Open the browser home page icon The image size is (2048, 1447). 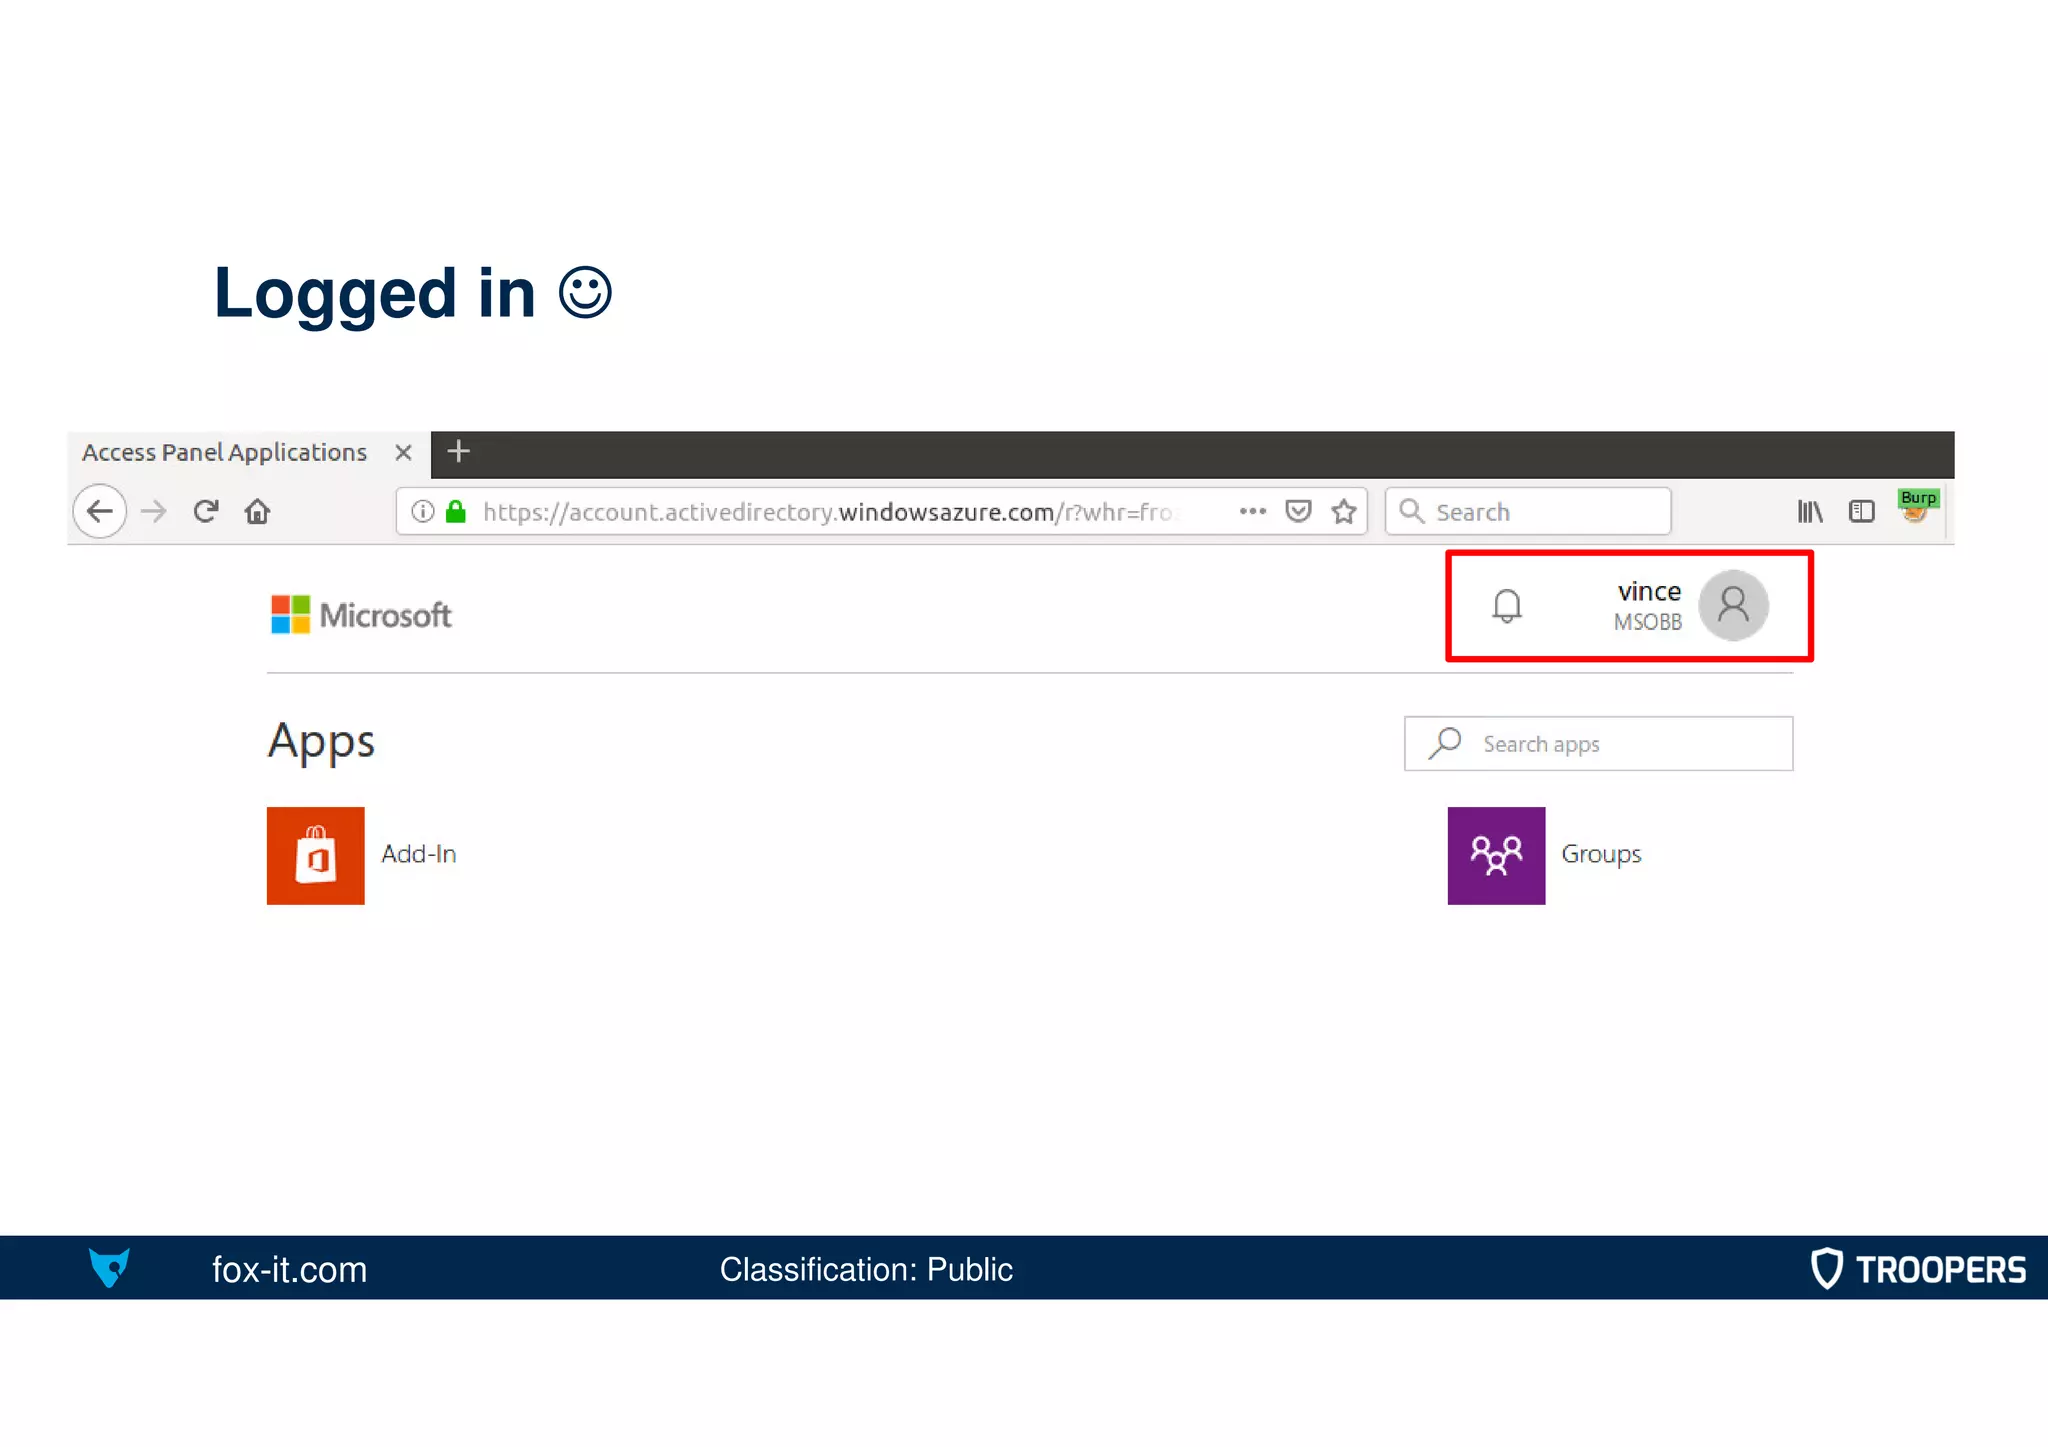point(257,512)
